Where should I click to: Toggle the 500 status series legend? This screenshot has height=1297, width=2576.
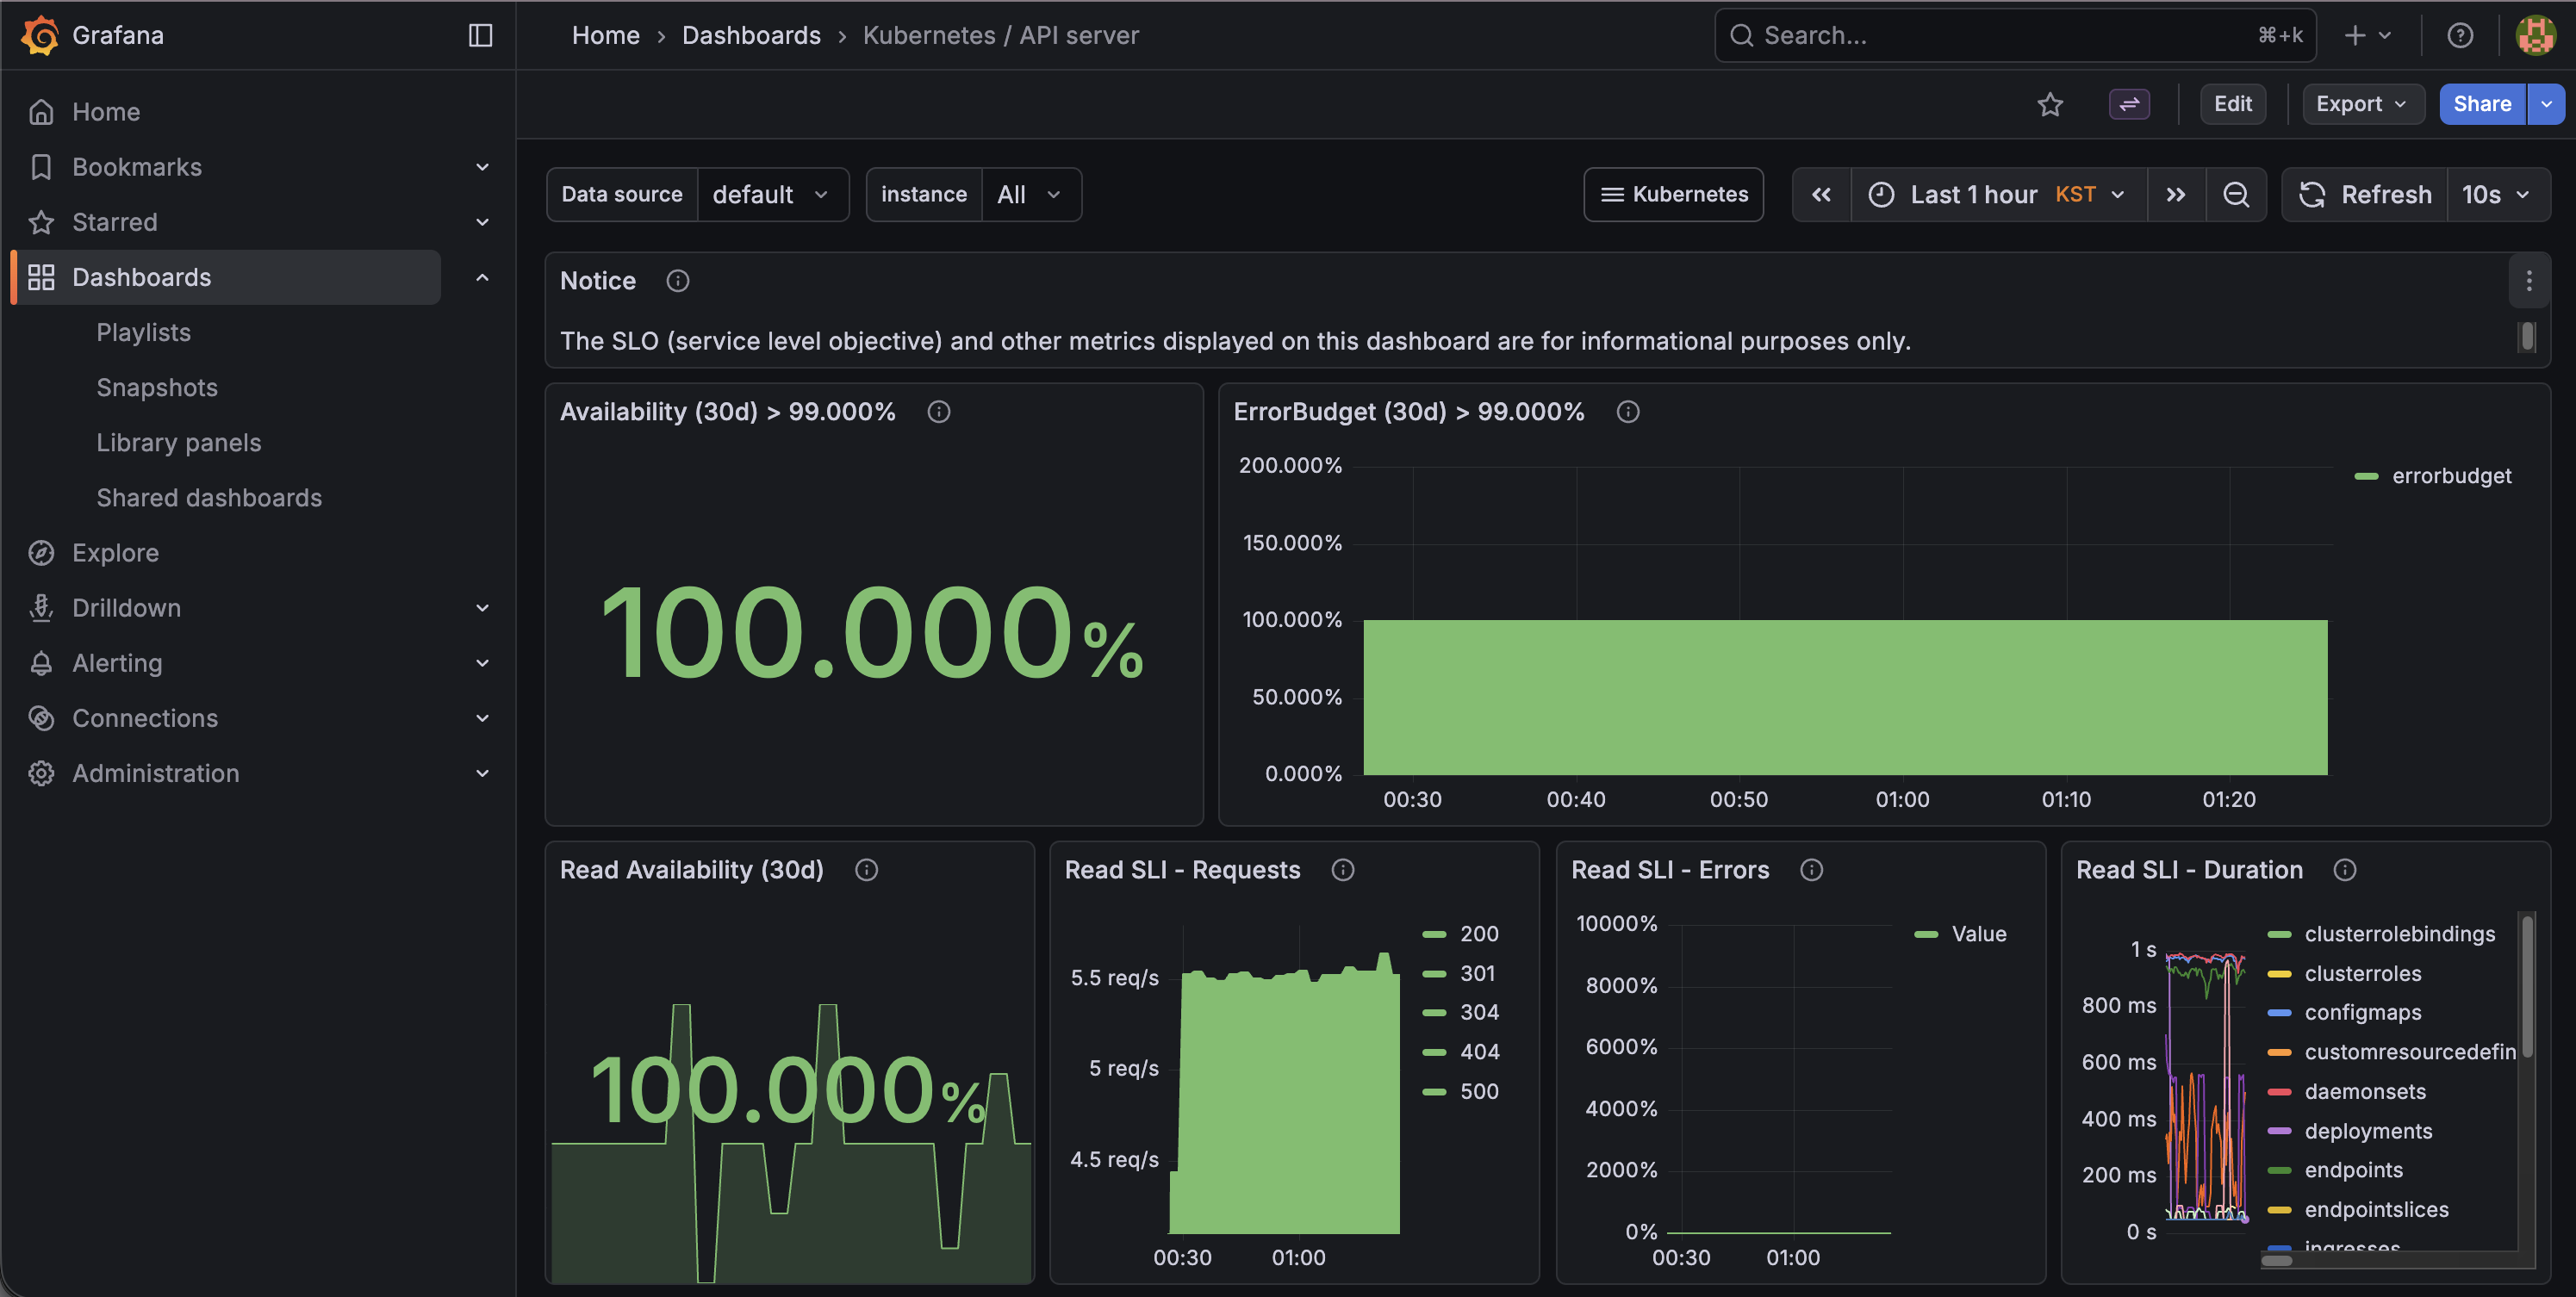pos(1478,1091)
